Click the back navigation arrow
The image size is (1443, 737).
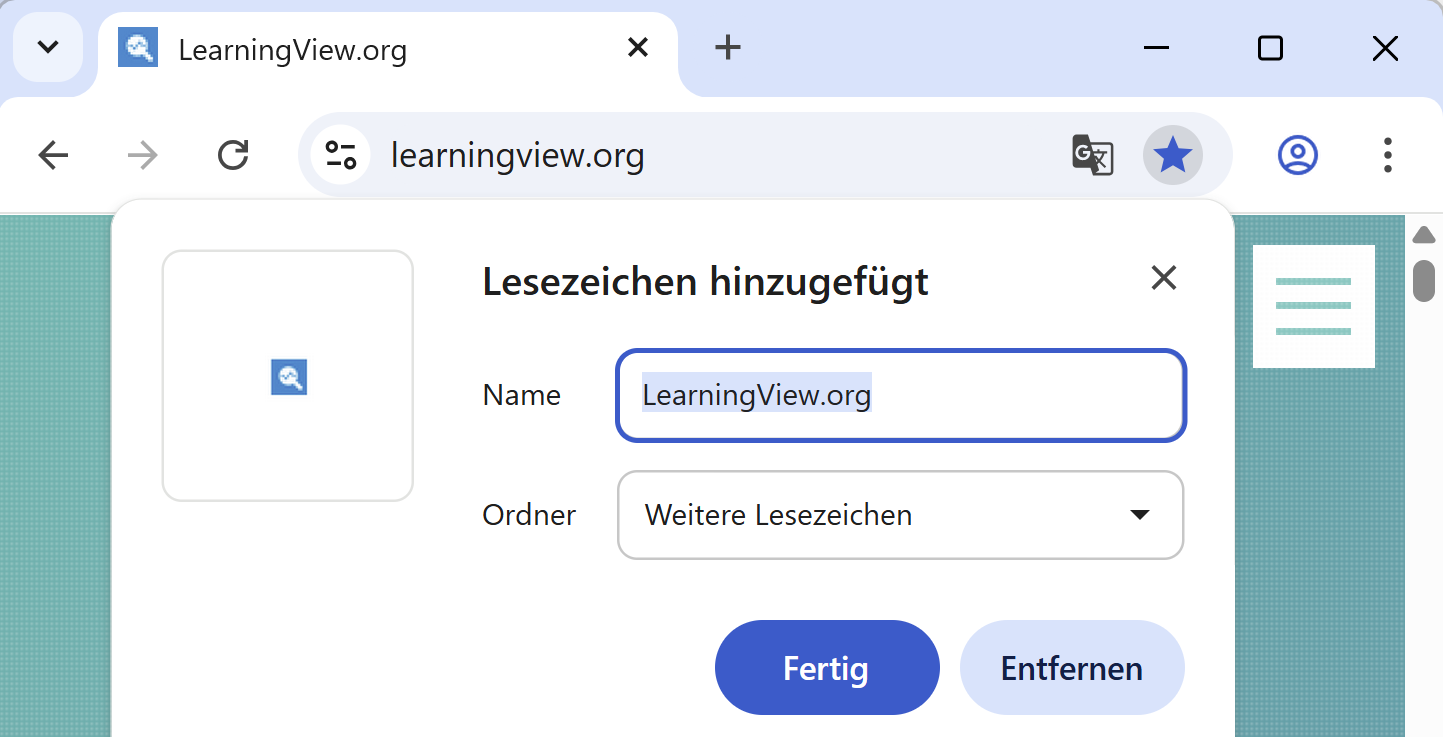[x=53, y=155]
